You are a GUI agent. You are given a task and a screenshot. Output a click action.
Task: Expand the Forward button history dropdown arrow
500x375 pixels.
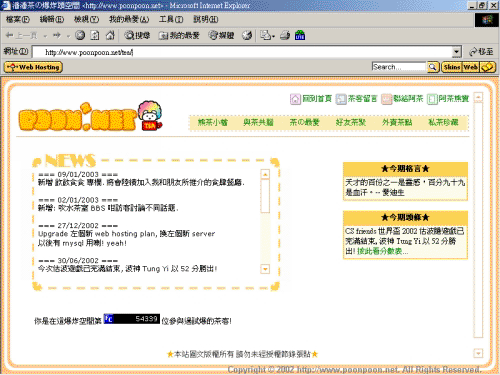pos(68,36)
